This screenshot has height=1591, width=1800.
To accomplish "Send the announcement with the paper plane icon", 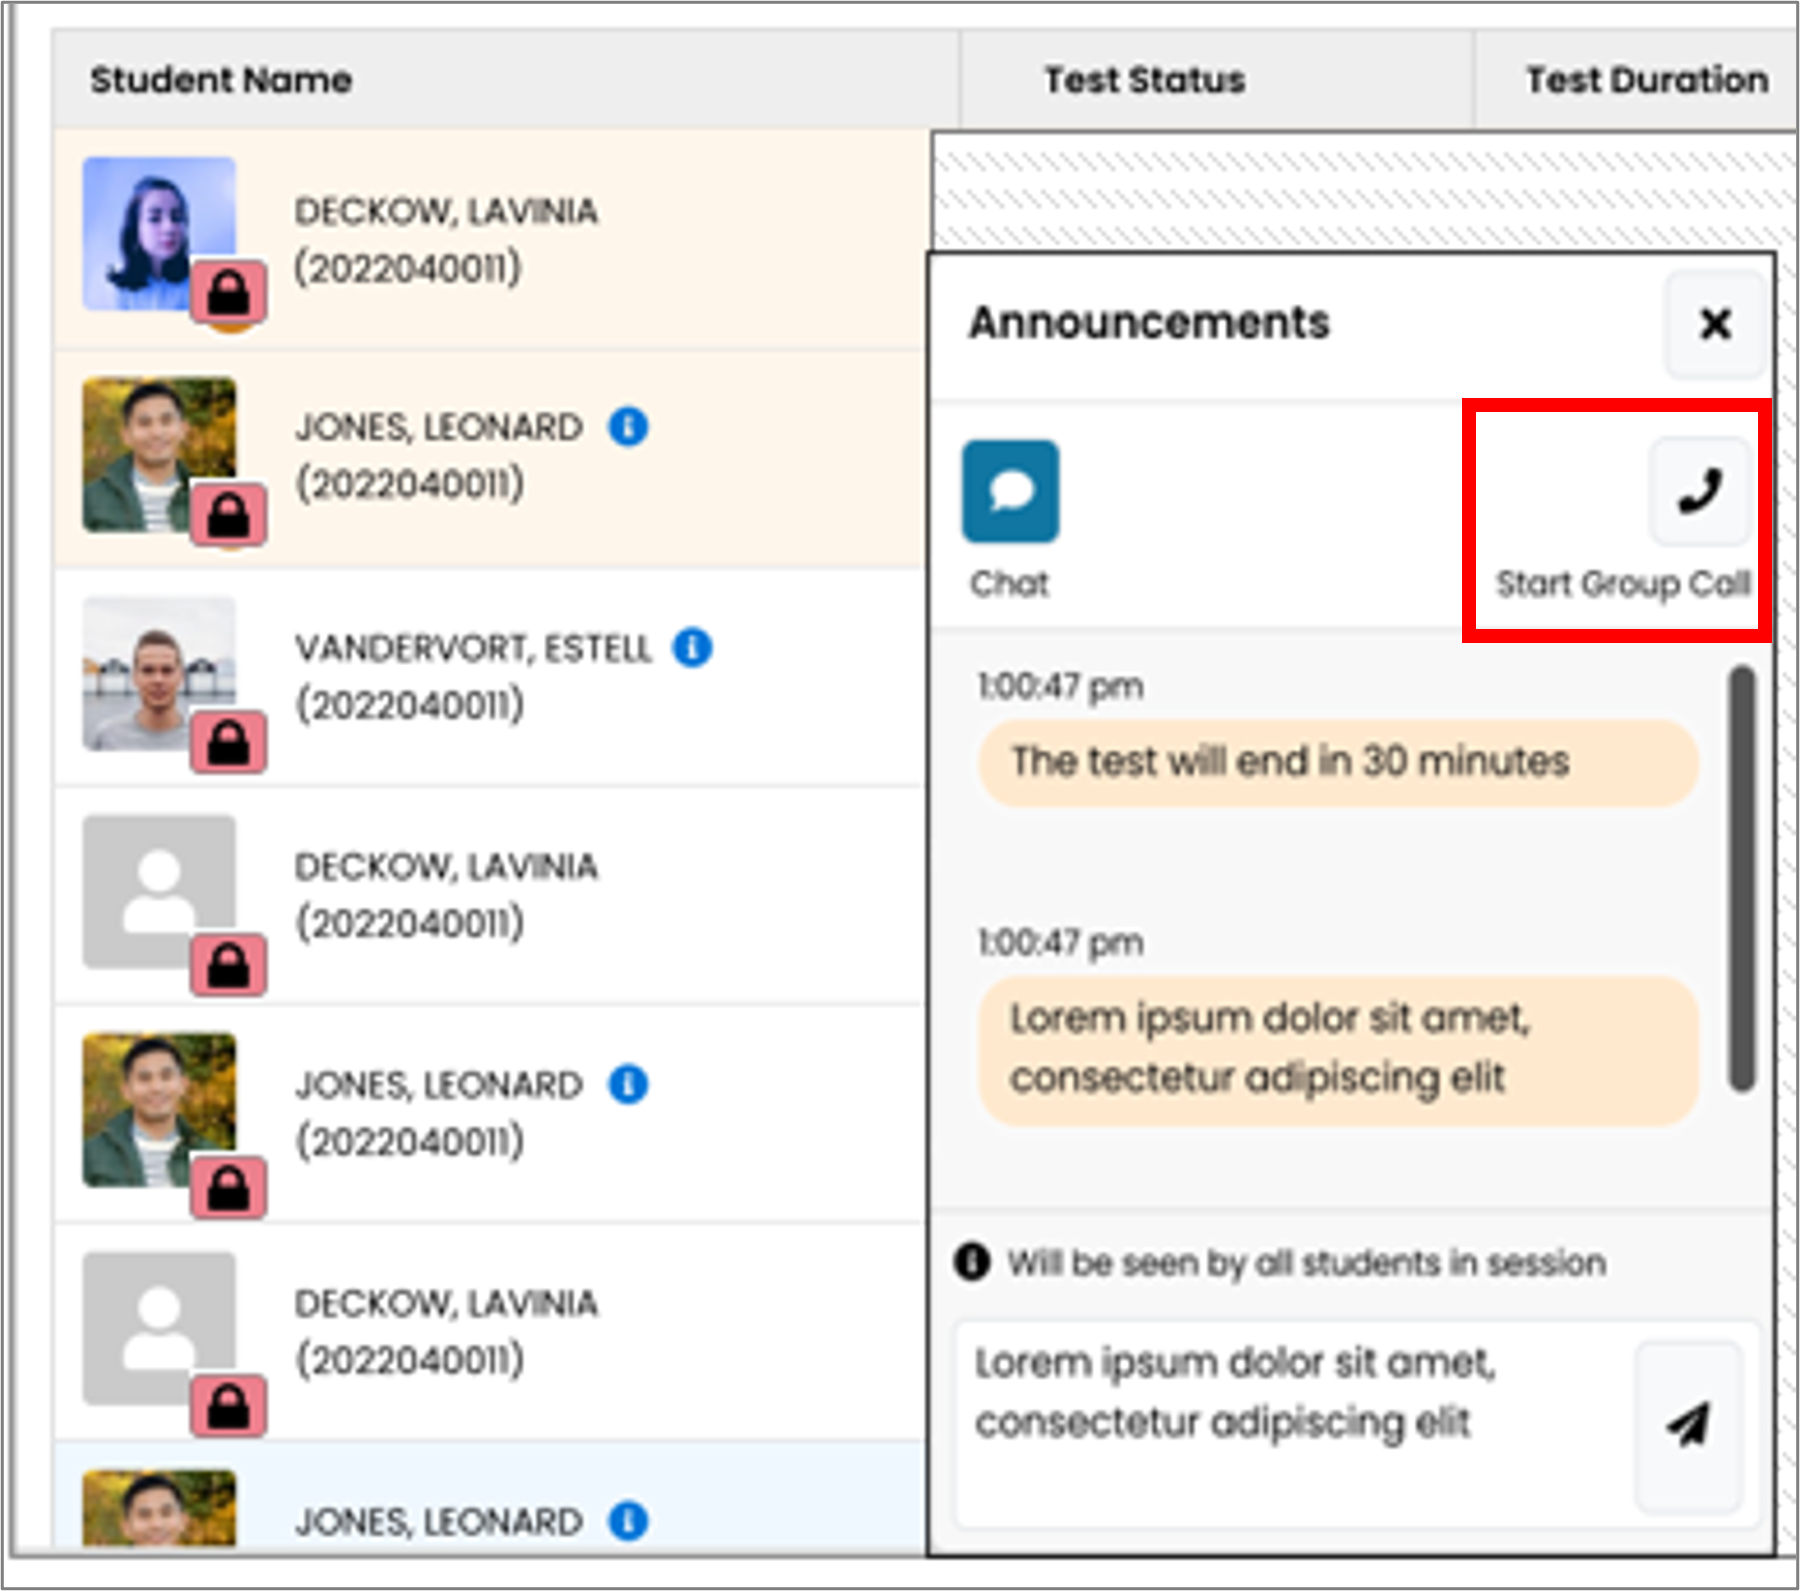I will (x=1690, y=1424).
